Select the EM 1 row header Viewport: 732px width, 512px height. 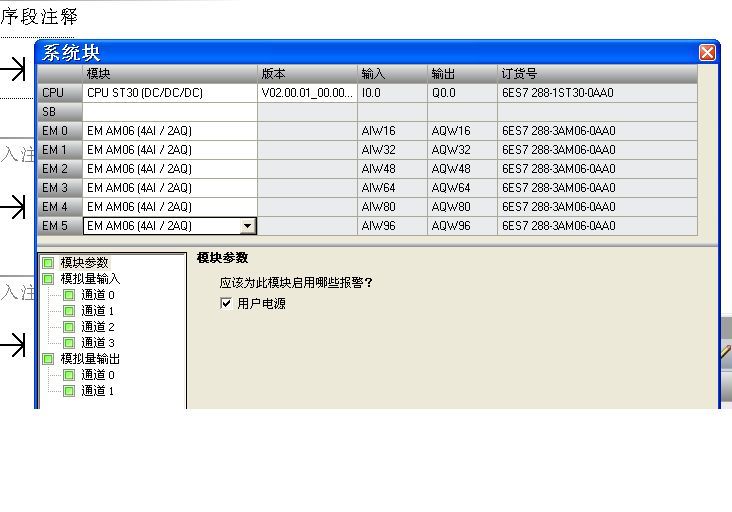(60, 150)
